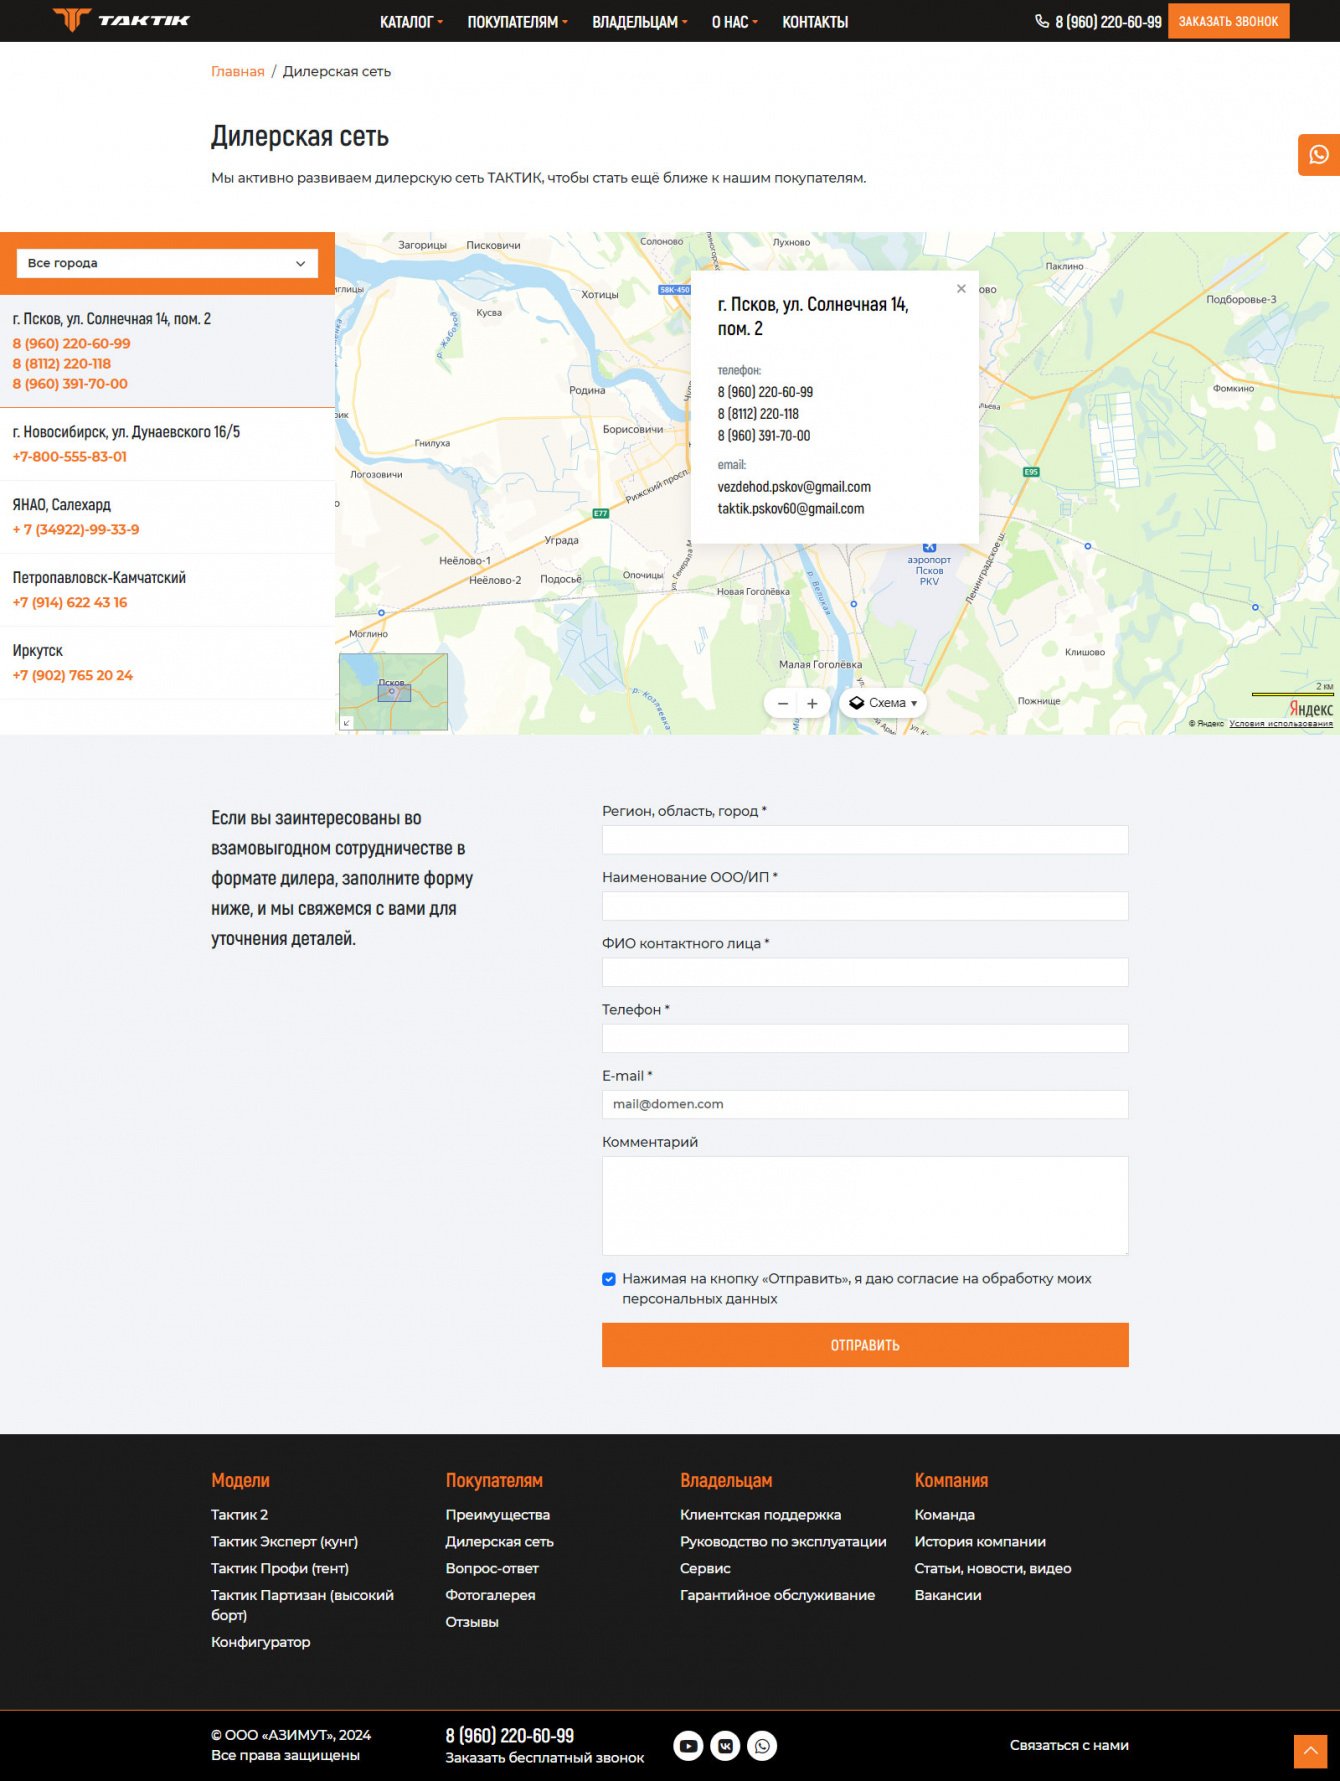1340x1781 pixels.
Task: Click the Регион, область, город input
Action: (x=865, y=840)
